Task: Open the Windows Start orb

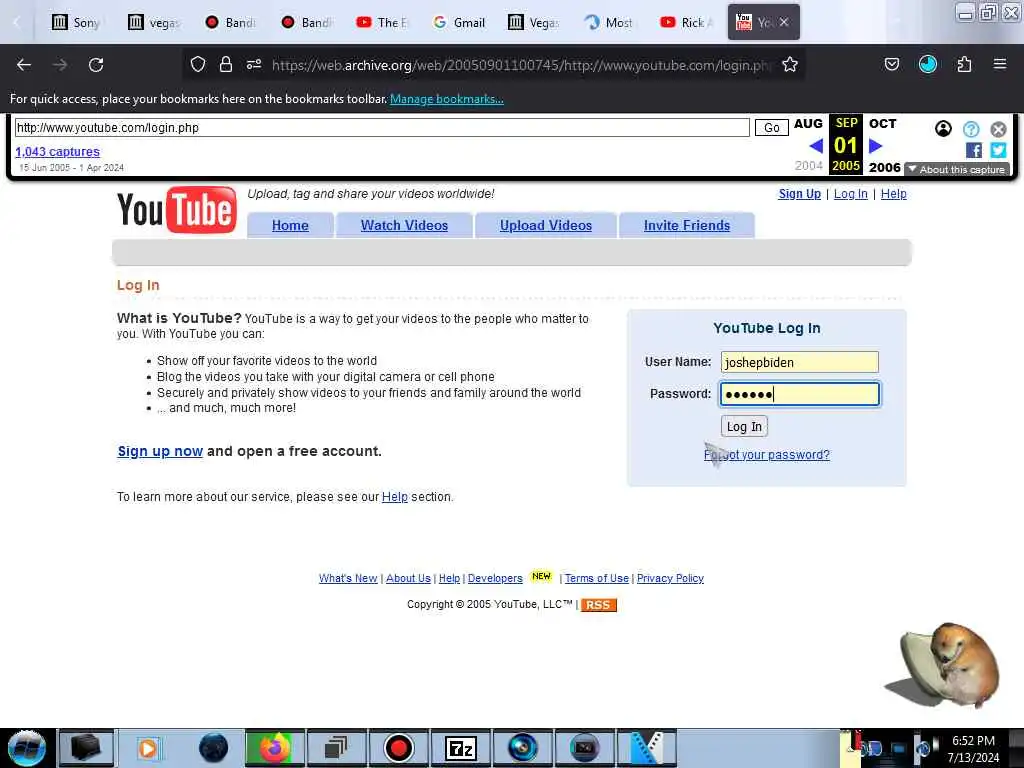Action: tap(27, 748)
